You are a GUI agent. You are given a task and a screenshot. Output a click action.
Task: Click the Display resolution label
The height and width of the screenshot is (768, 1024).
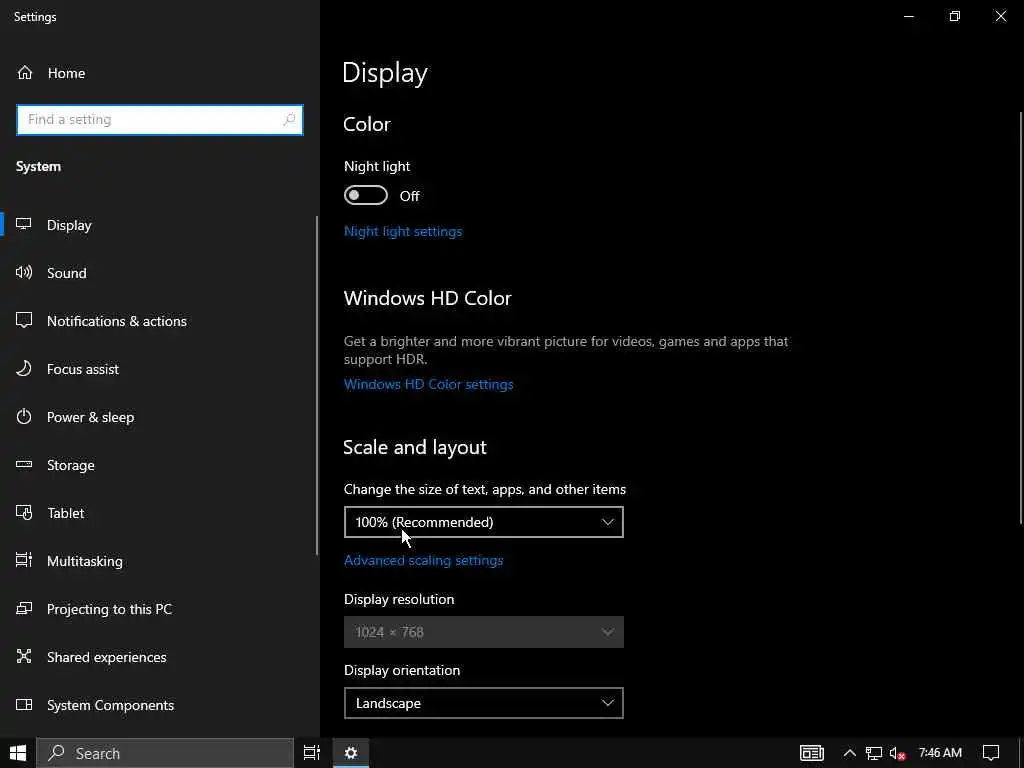click(399, 600)
